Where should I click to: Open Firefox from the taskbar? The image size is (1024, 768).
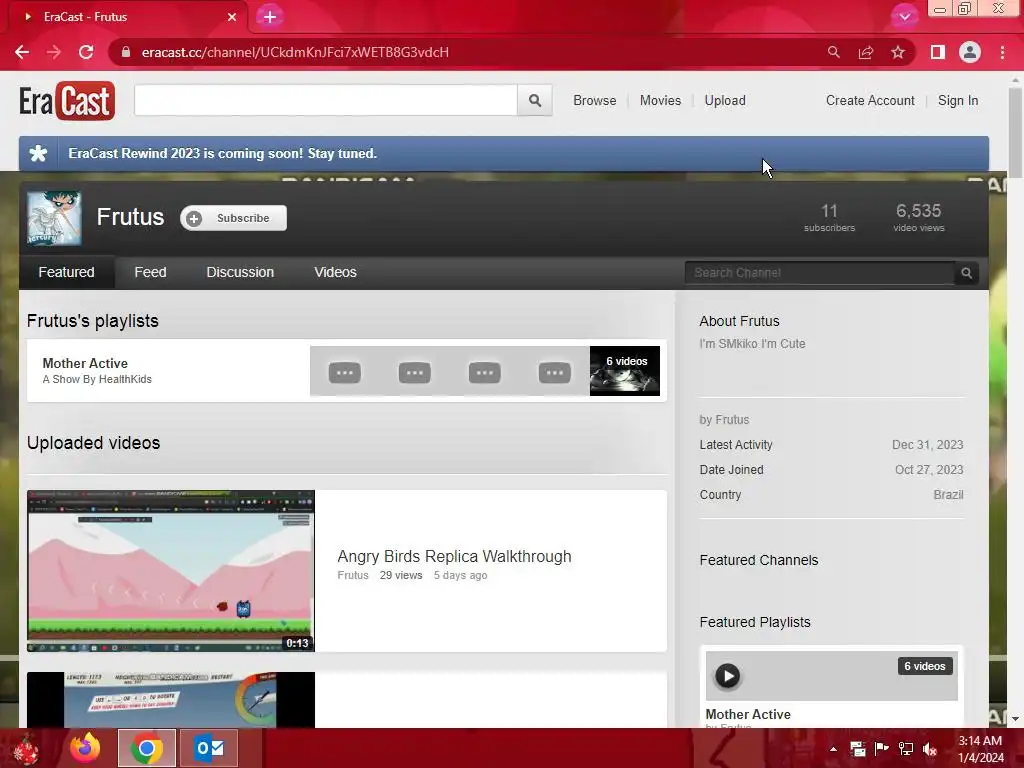pyautogui.click(x=86, y=748)
